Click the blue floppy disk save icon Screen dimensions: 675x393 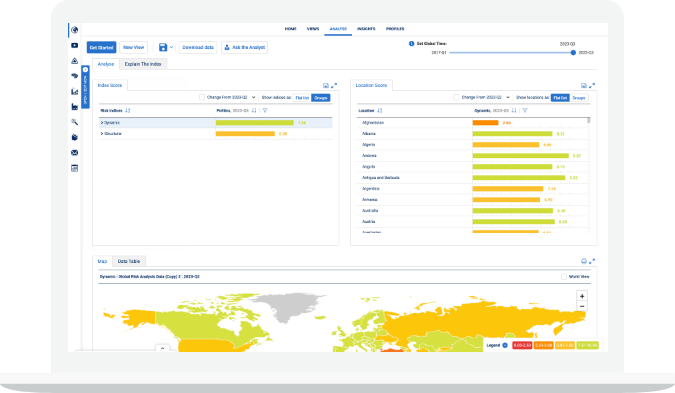tap(163, 47)
